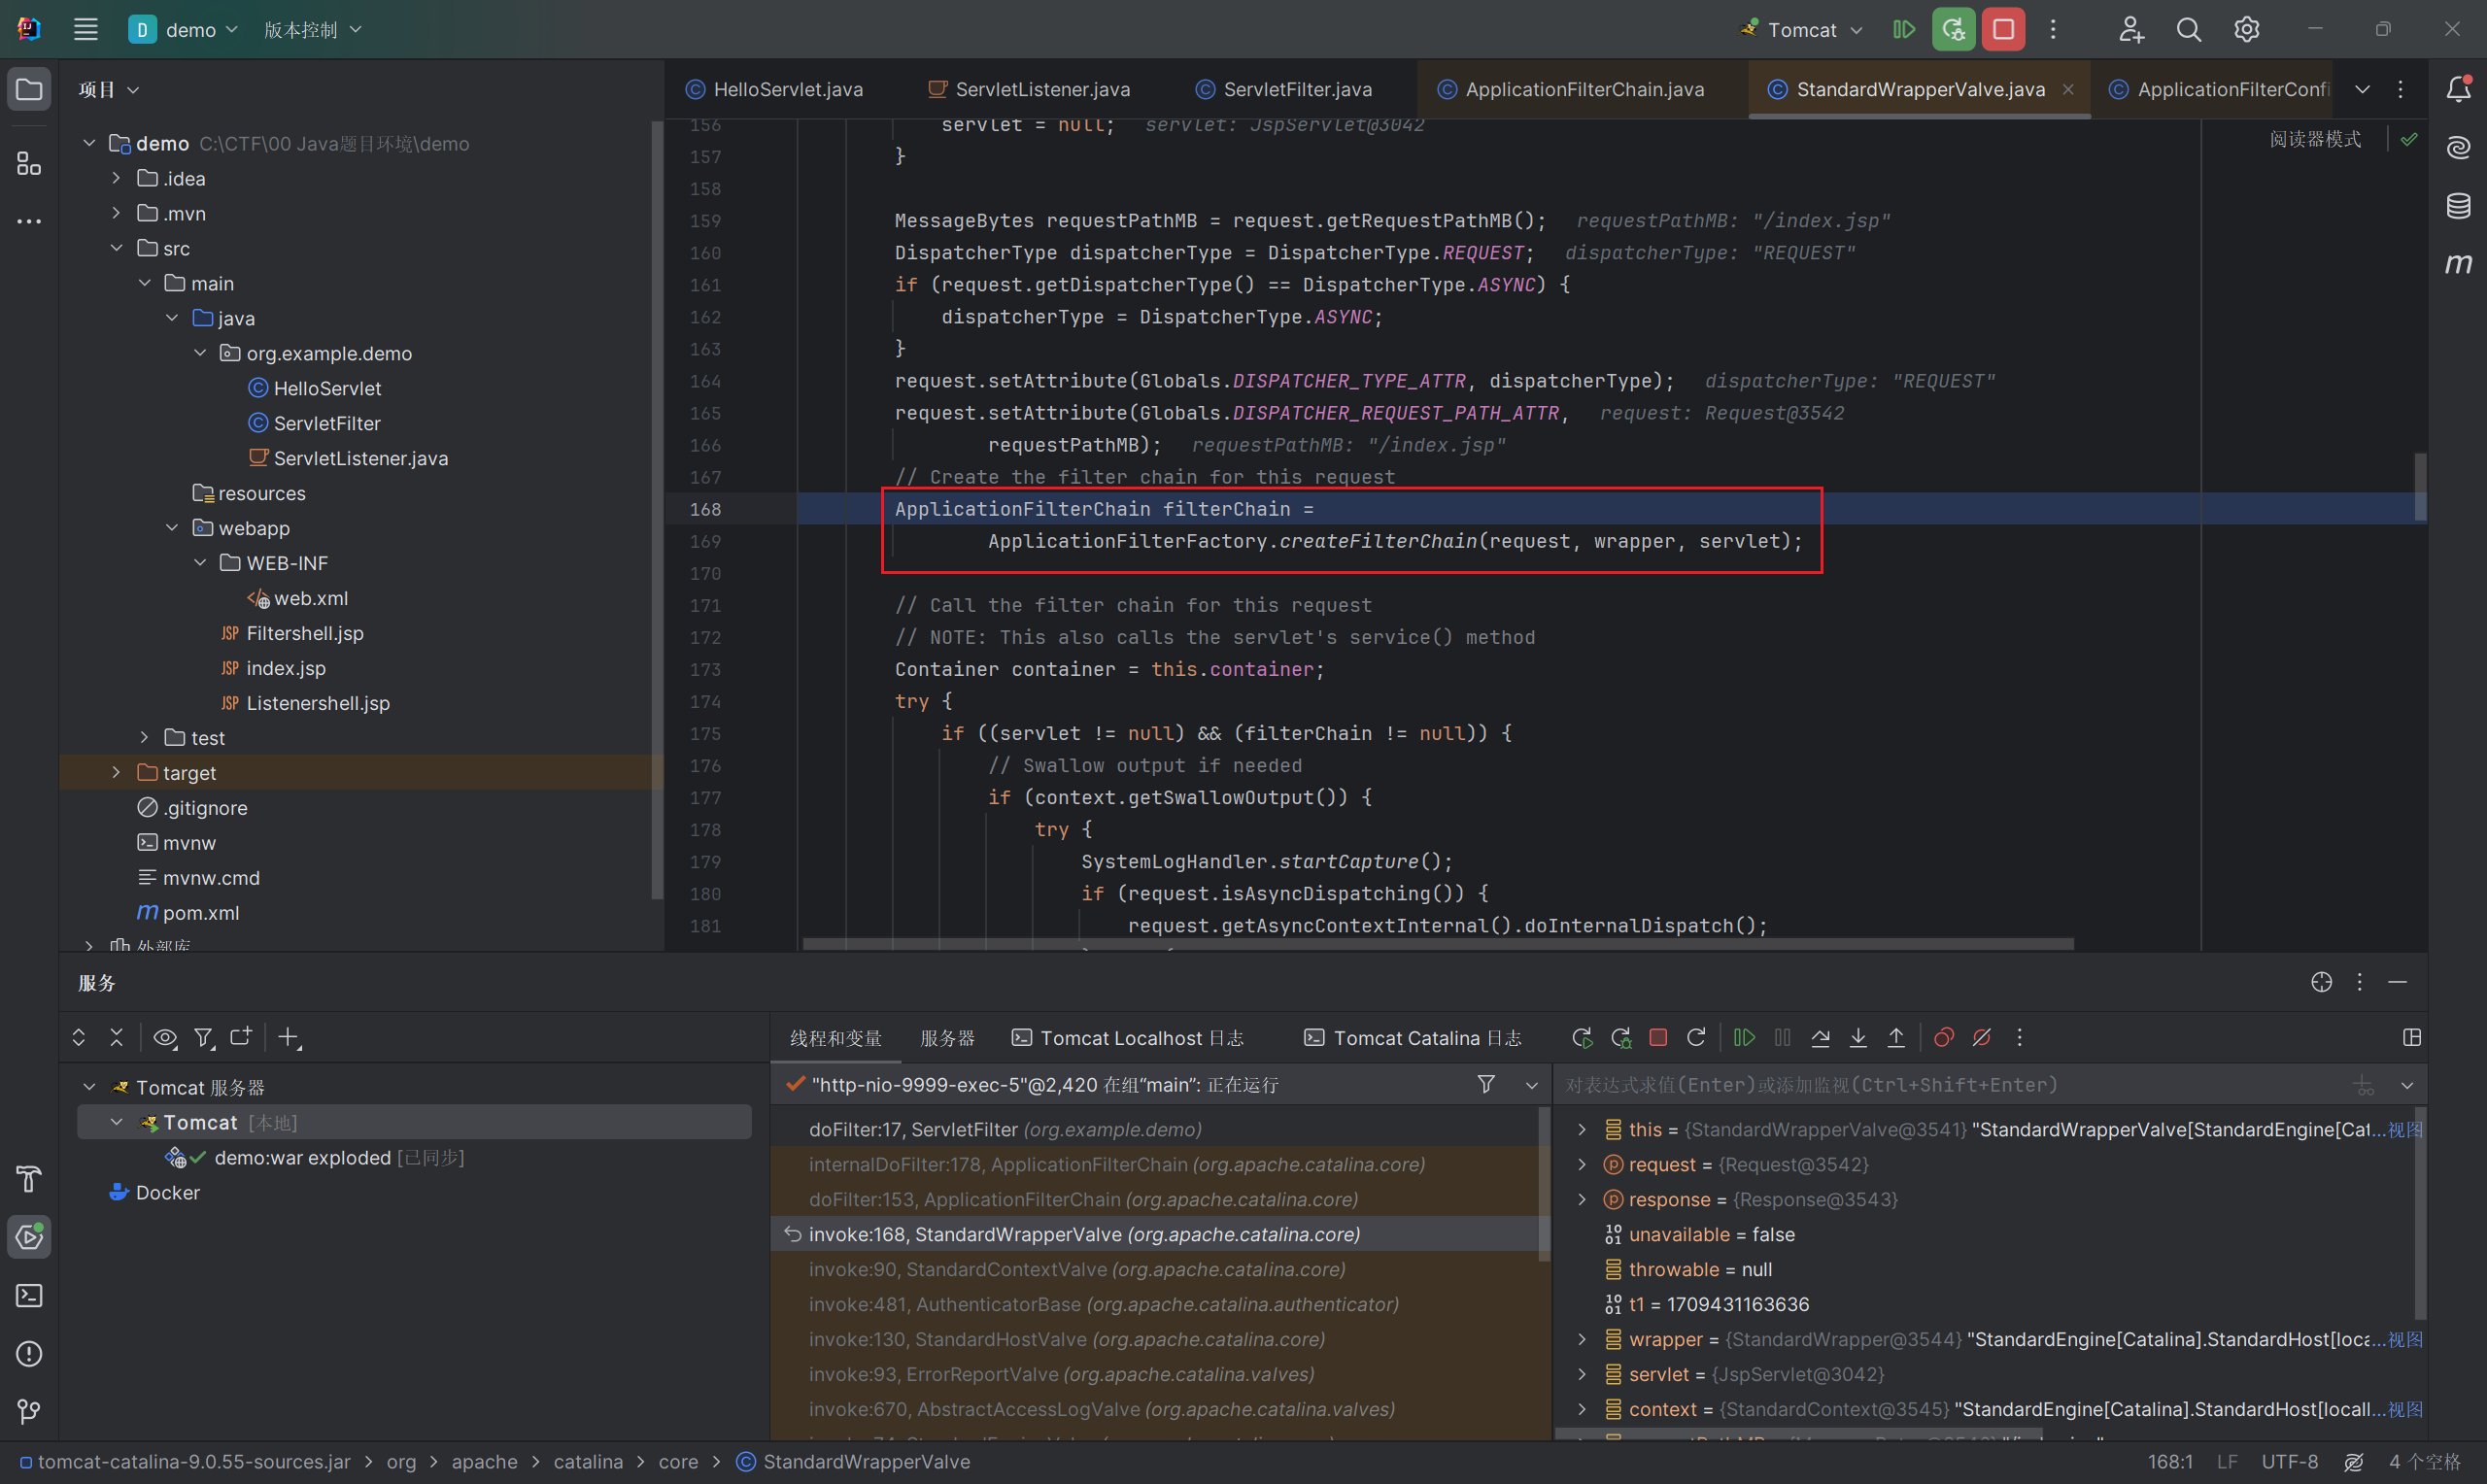This screenshot has height=1484, width=2487.
Task: Switch to ApplicationFilterChain.java tab
Action: click(x=1571, y=90)
